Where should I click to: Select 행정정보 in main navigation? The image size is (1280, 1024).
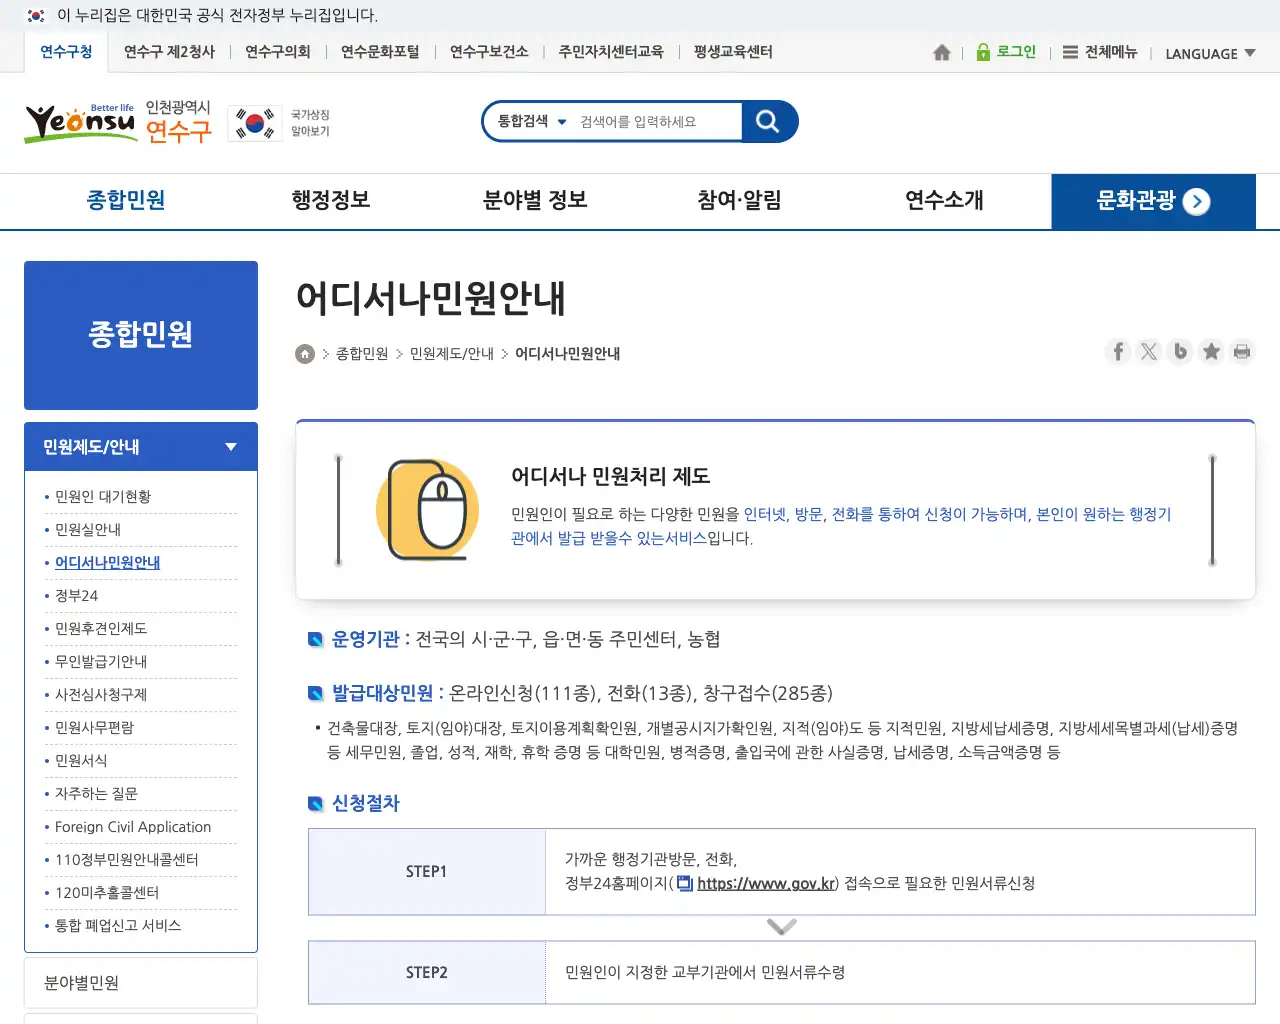(331, 200)
